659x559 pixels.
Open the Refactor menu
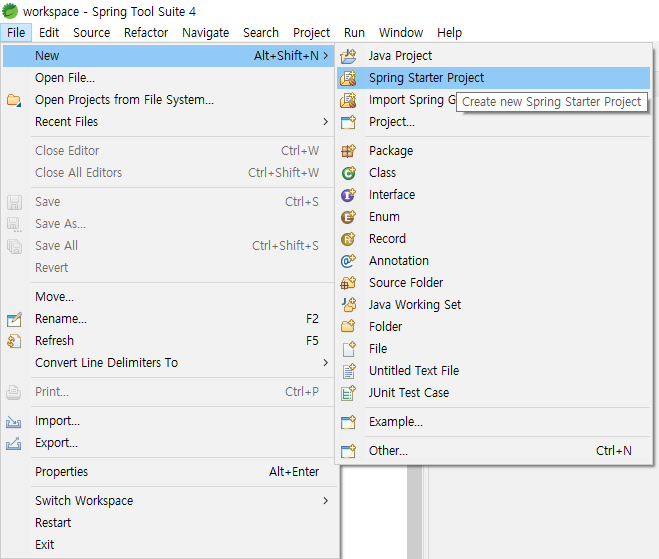click(x=146, y=33)
